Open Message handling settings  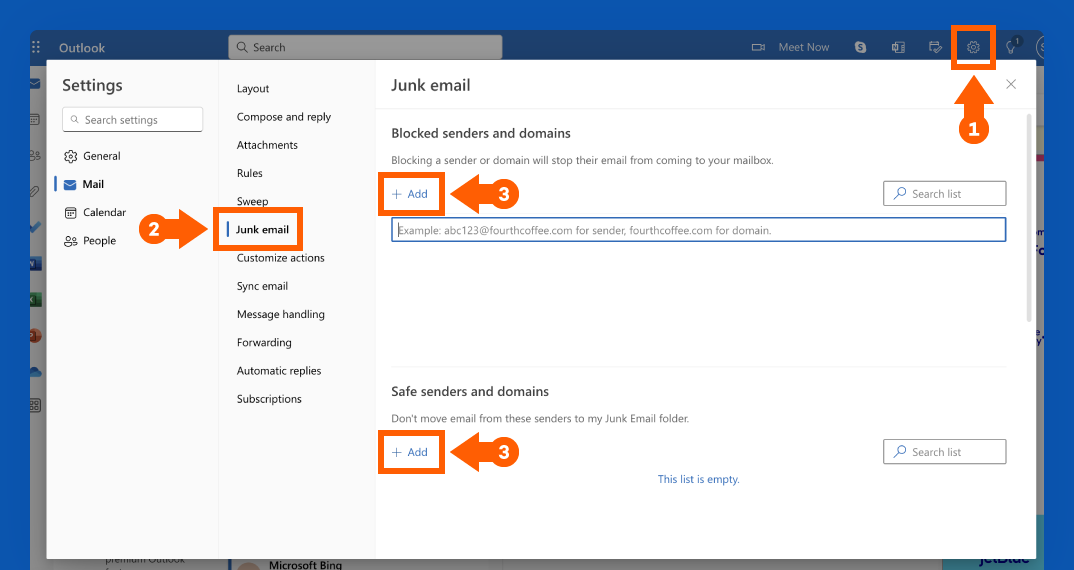pyautogui.click(x=280, y=314)
